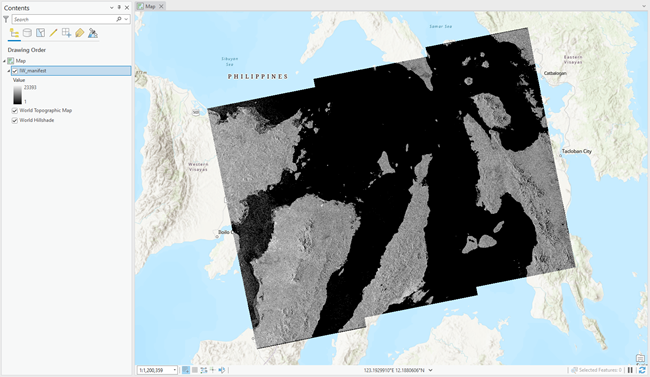Screen dimensions: 650x377
Task: Open List By Perspective Imagery icon
Action: click(x=93, y=33)
